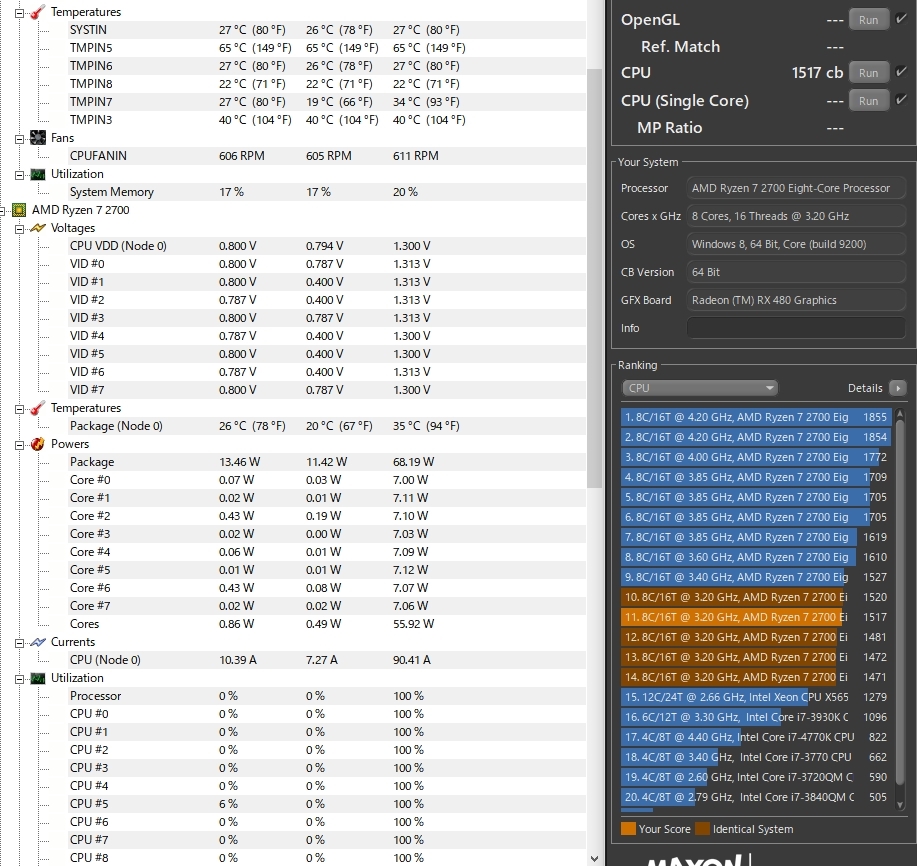Collapse the Temperatures group containing Package (Node 0)

point(19,409)
